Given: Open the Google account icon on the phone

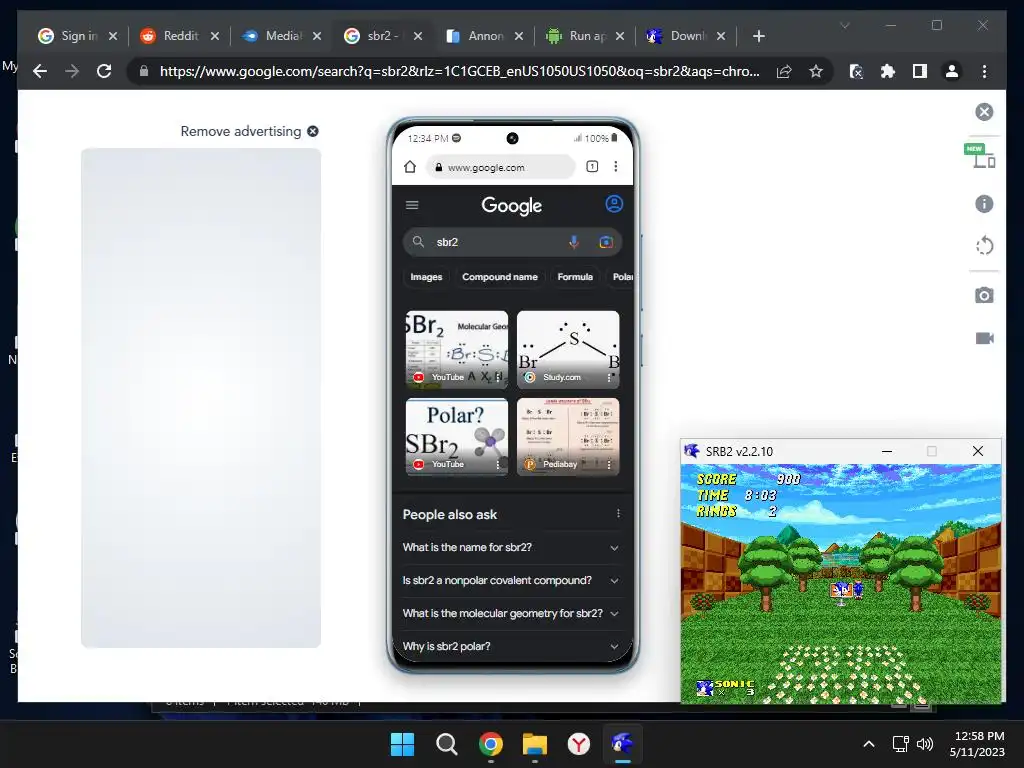Looking at the screenshot, I should pos(614,204).
